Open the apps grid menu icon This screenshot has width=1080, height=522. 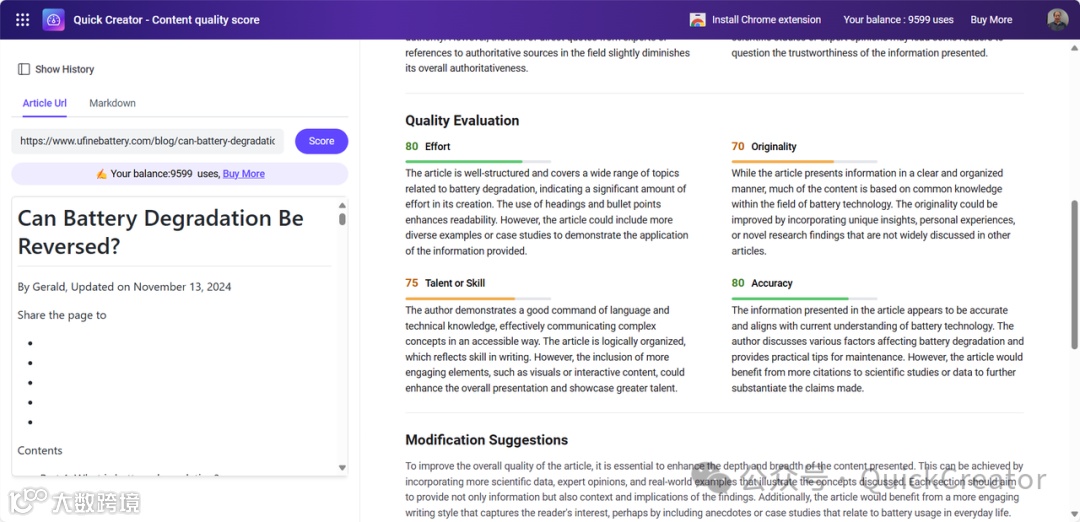click(x=22, y=20)
